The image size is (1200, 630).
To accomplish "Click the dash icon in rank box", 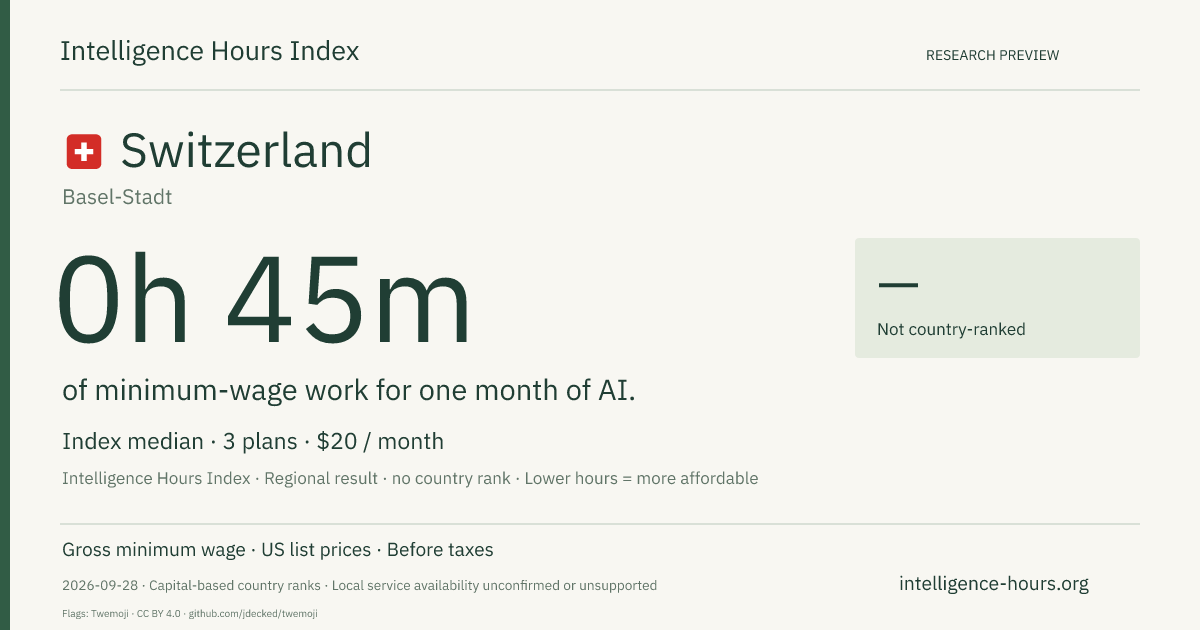I will point(898,285).
